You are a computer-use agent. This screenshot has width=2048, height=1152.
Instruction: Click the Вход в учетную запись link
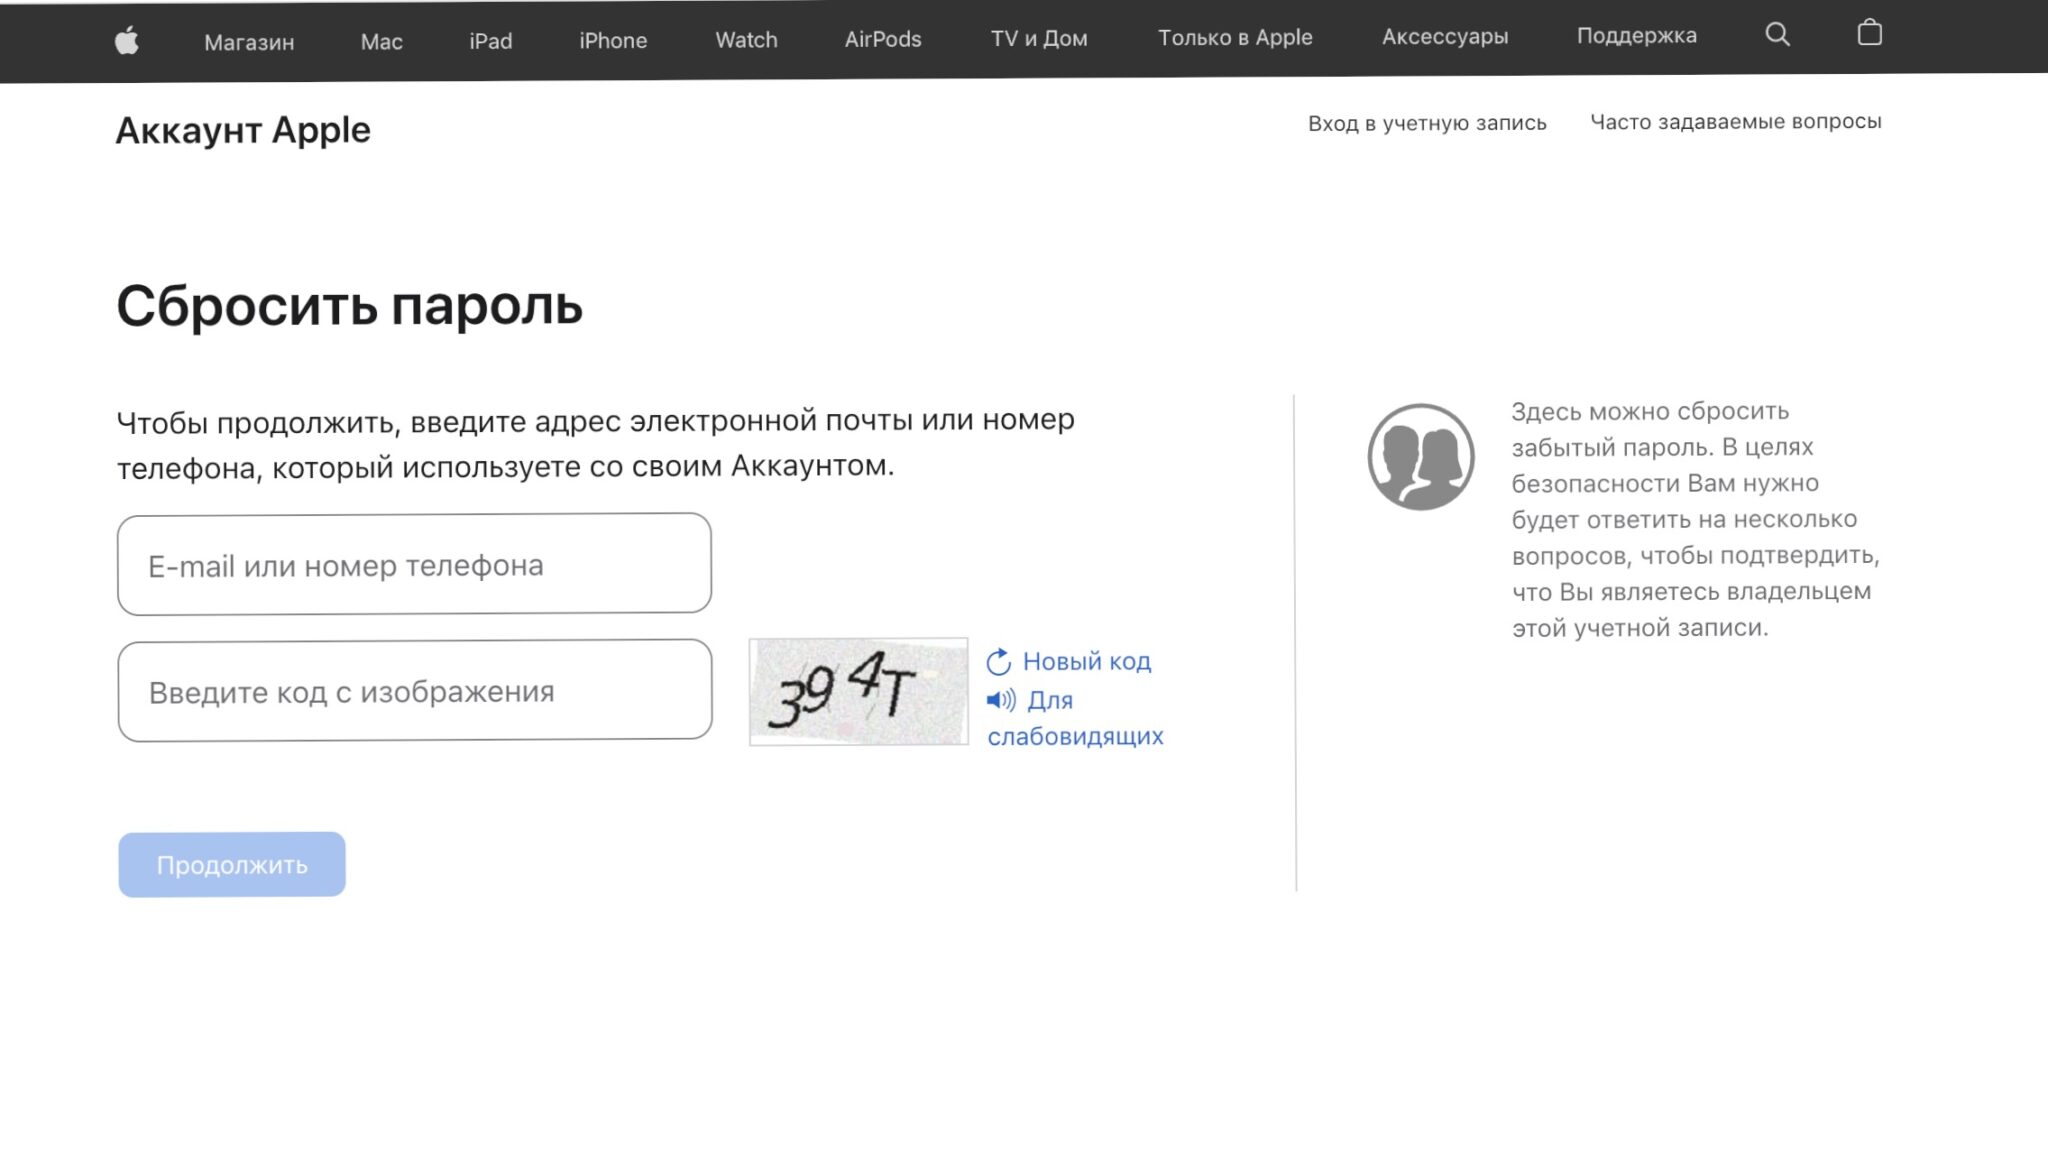click(x=1427, y=123)
